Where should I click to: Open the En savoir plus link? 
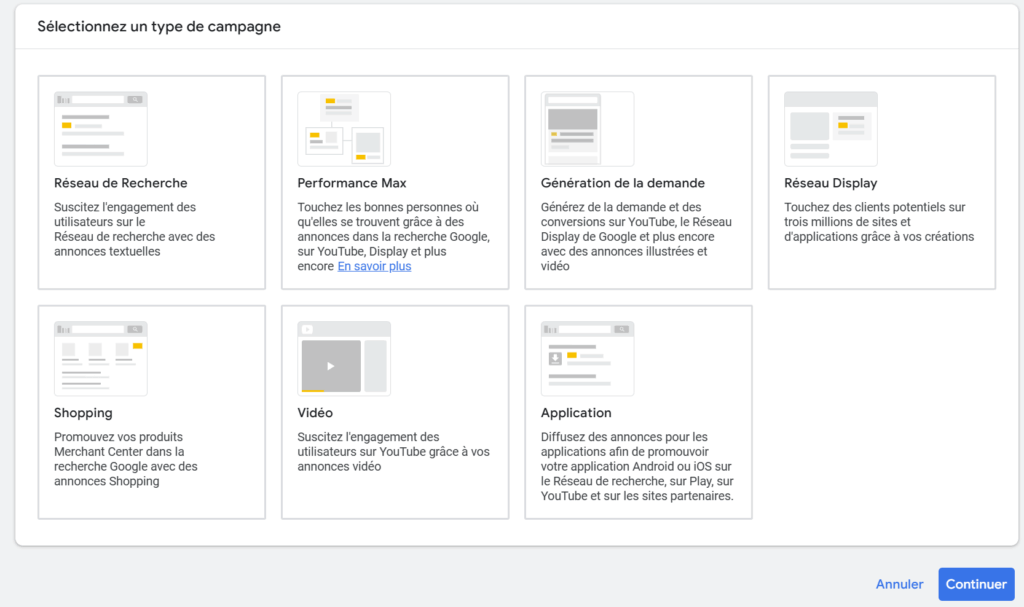[374, 266]
